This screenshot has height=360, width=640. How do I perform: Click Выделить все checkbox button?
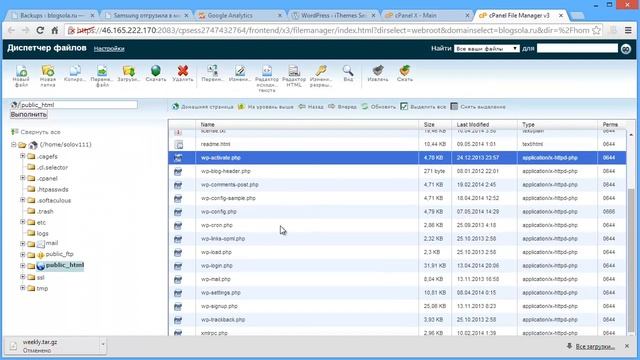(423, 107)
